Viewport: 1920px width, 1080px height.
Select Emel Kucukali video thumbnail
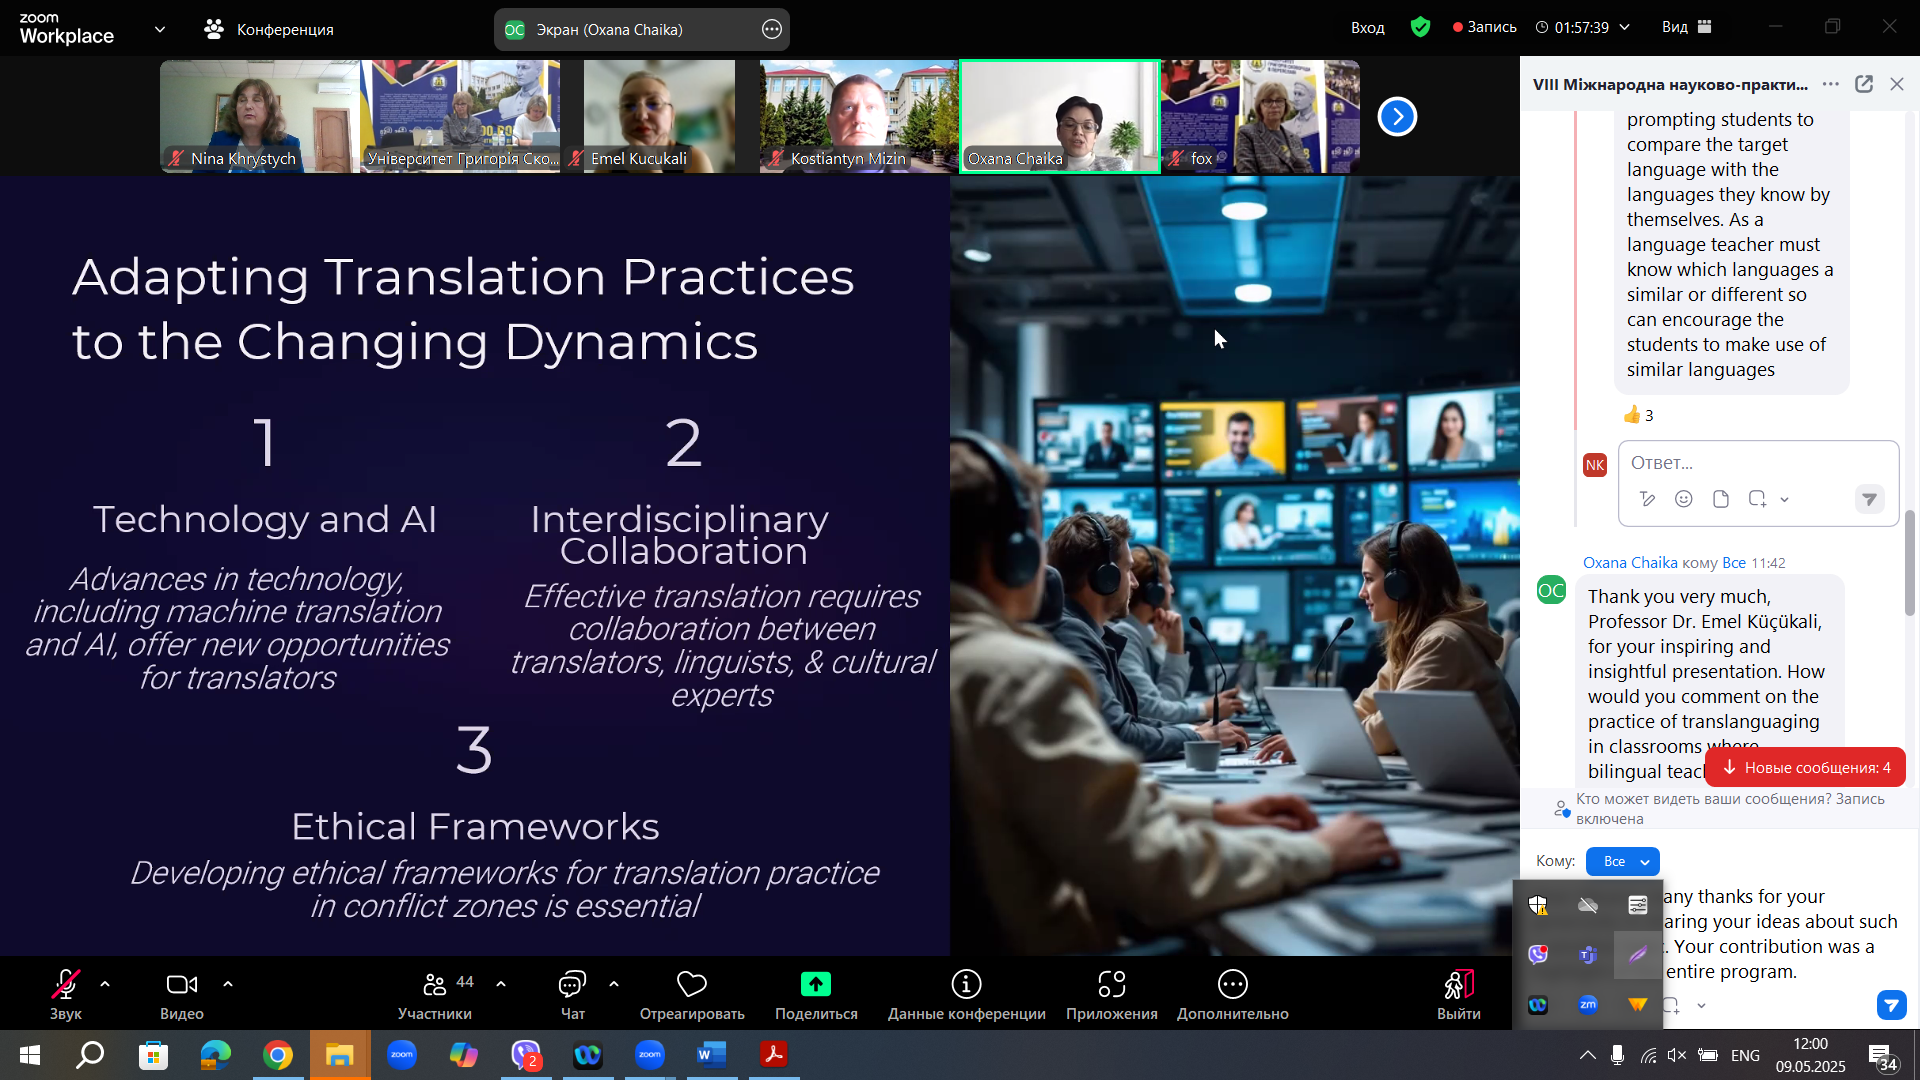[659, 116]
